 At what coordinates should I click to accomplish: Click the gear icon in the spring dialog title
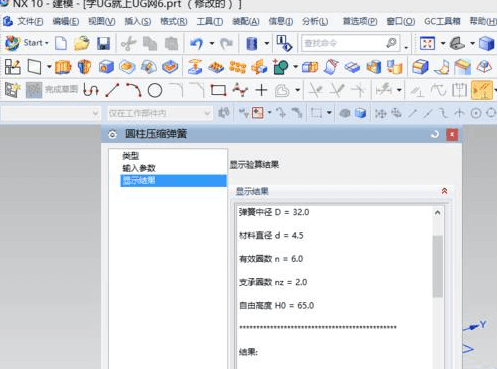(112, 134)
